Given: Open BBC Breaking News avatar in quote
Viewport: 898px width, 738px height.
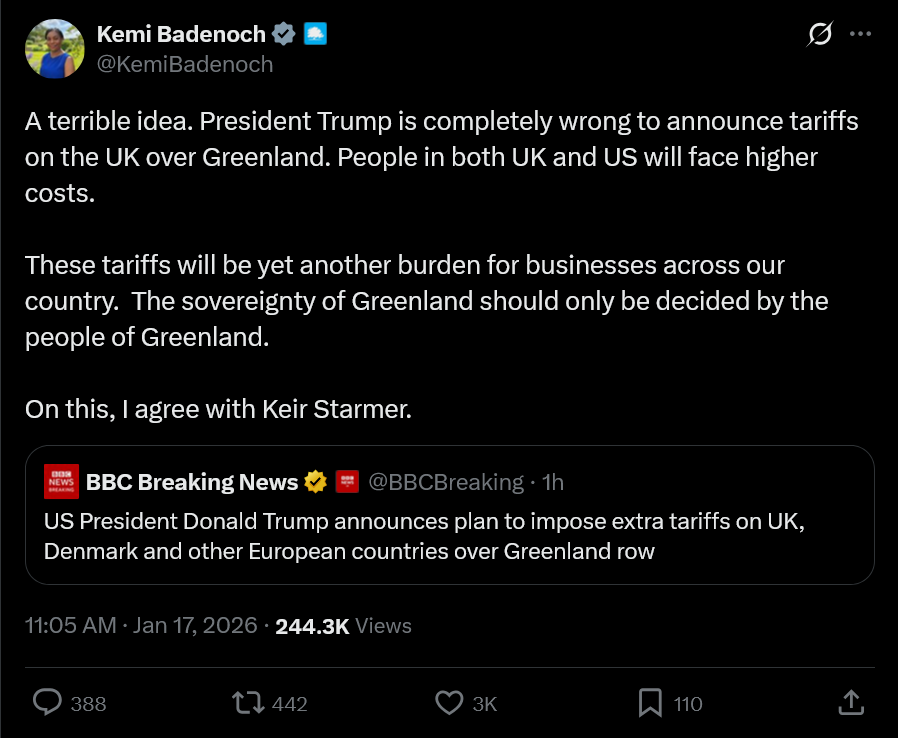Looking at the screenshot, I should [62, 482].
